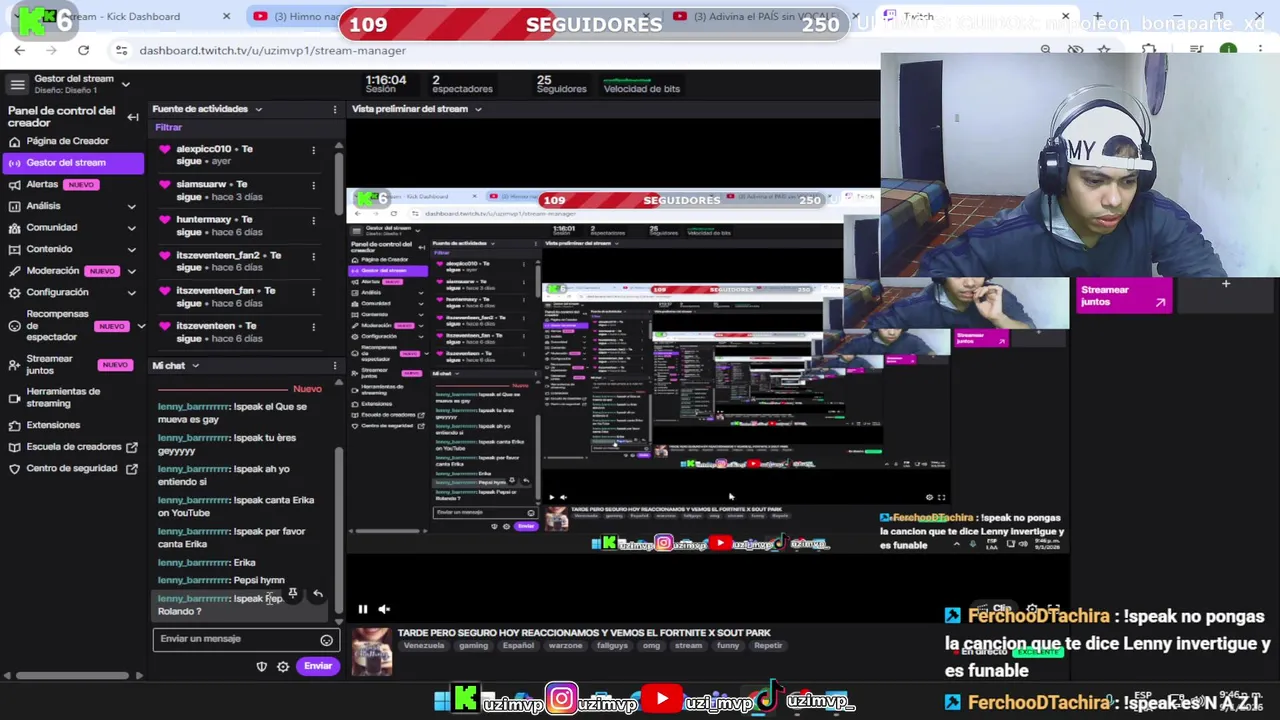Click the stream category thumbnail
Screen dimensions: 1280x720
tap(371, 651)
